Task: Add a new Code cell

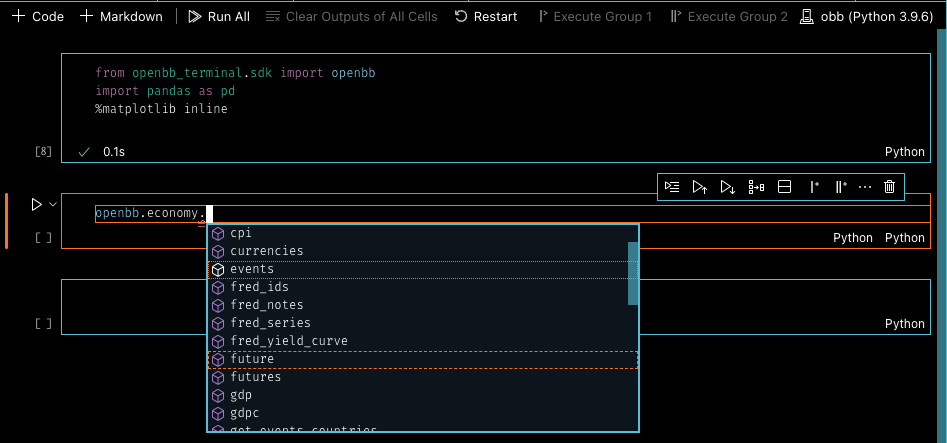Action: 38,16
